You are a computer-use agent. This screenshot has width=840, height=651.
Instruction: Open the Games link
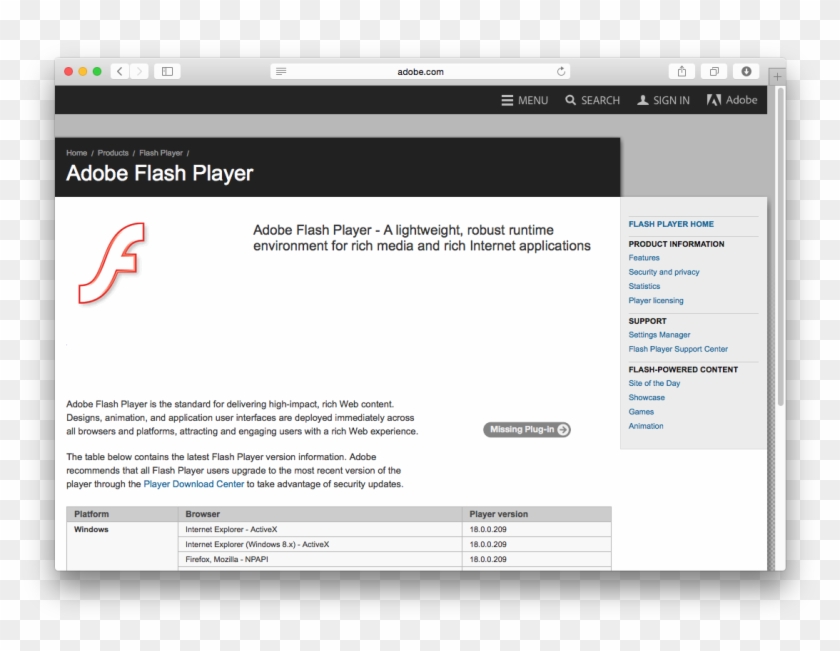pyautogui.click(x=641, y=412)
